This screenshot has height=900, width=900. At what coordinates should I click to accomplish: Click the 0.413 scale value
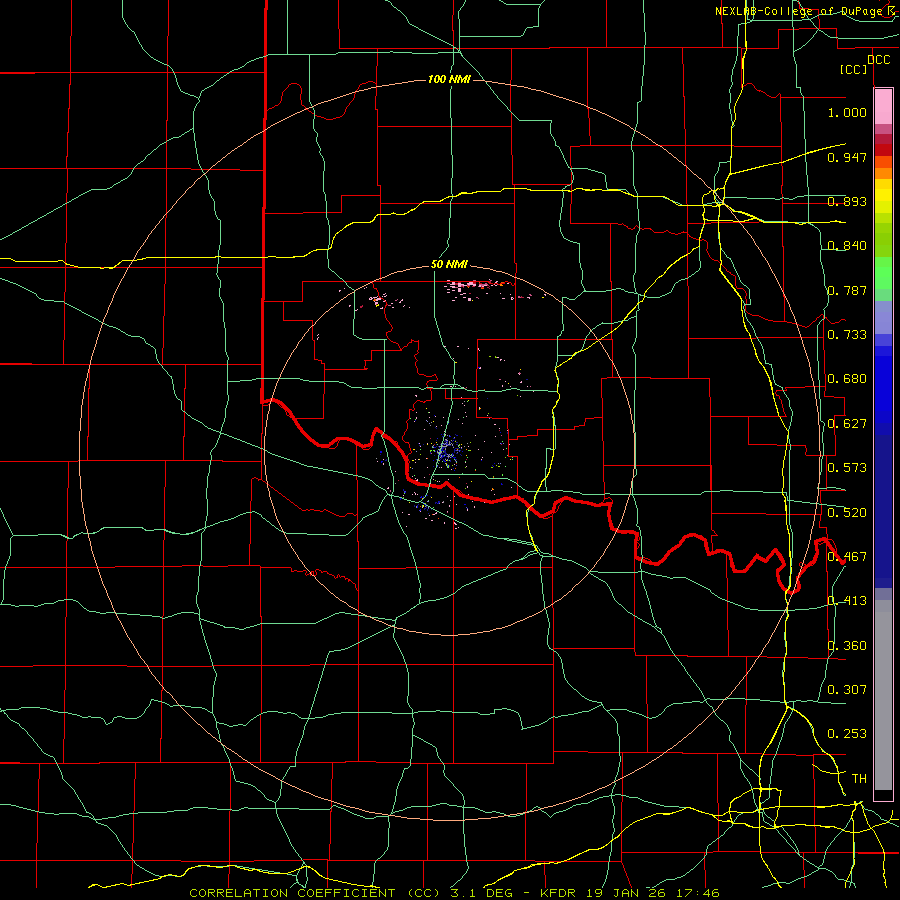[x=847, y=601]
